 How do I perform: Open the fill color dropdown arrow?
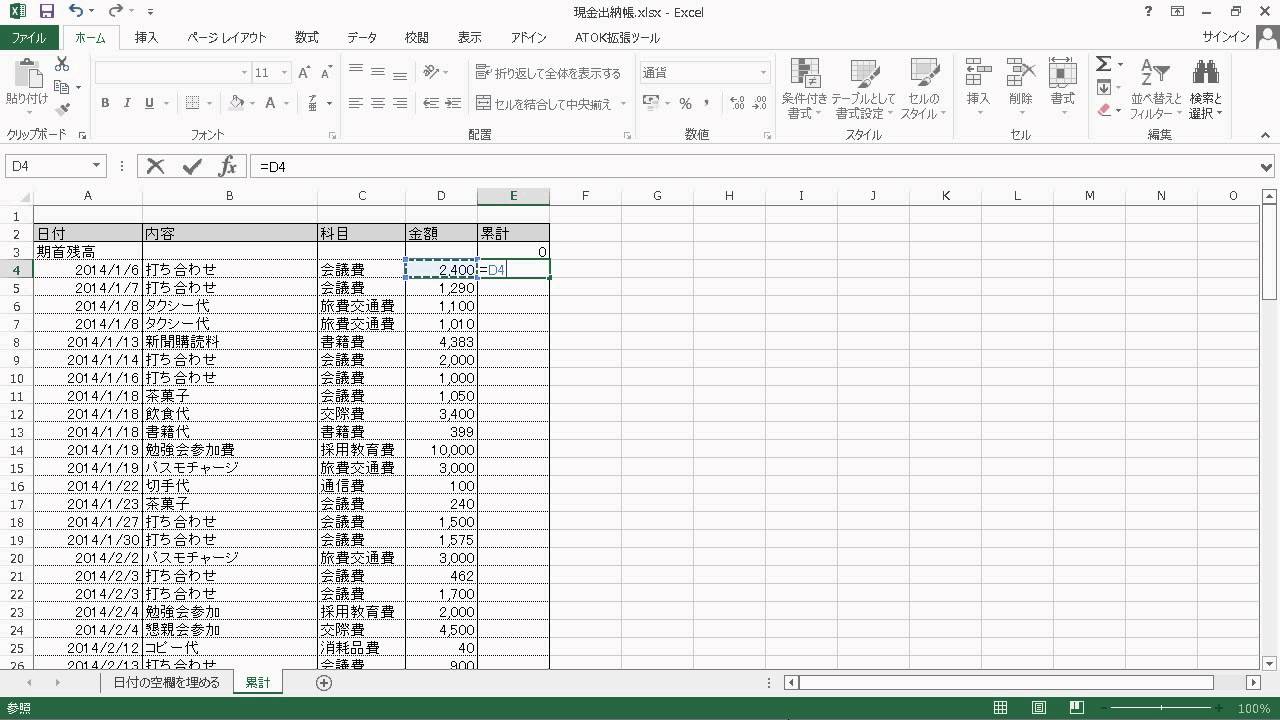(x=252, y=103)
